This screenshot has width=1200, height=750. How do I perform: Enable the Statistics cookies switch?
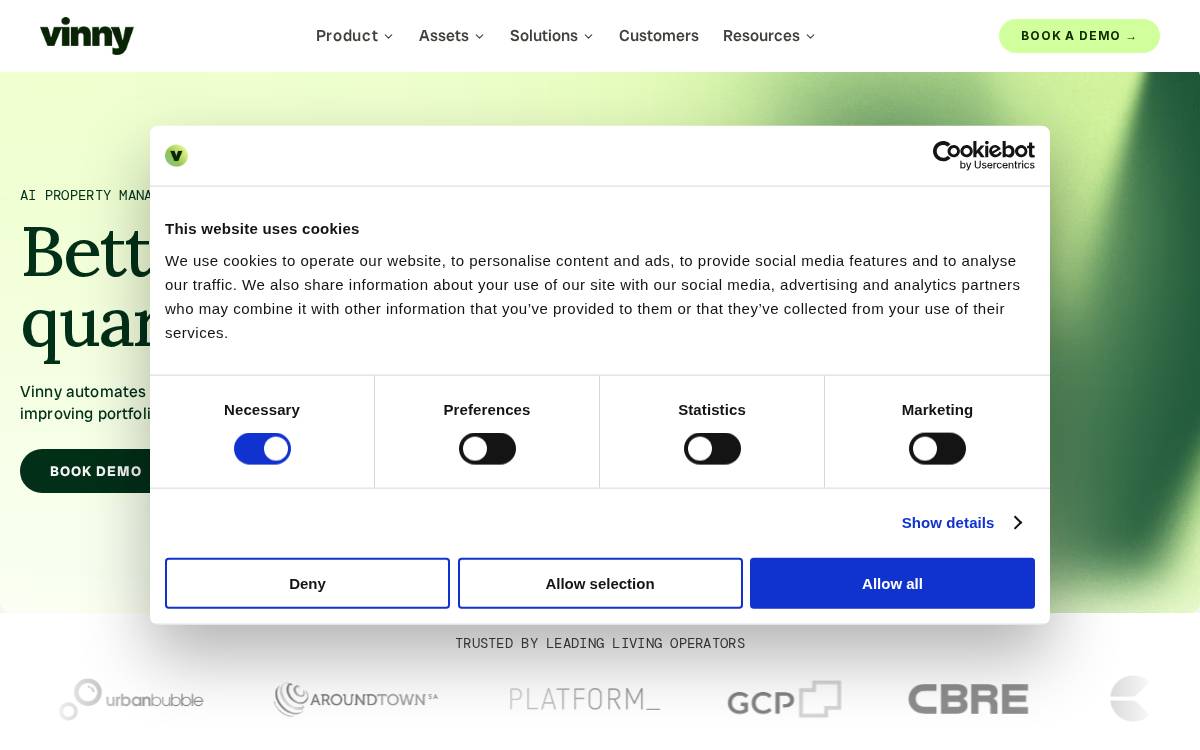tap(712, 449)
